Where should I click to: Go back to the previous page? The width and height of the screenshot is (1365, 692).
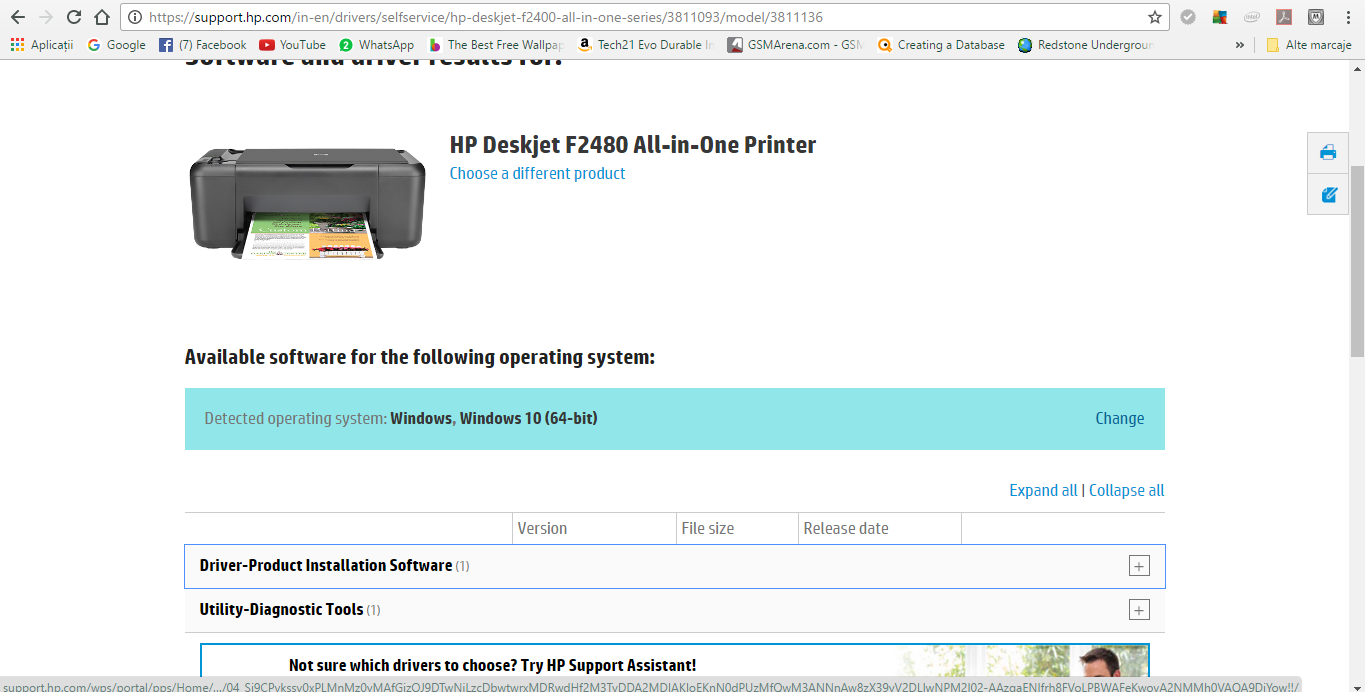point(17,17)
